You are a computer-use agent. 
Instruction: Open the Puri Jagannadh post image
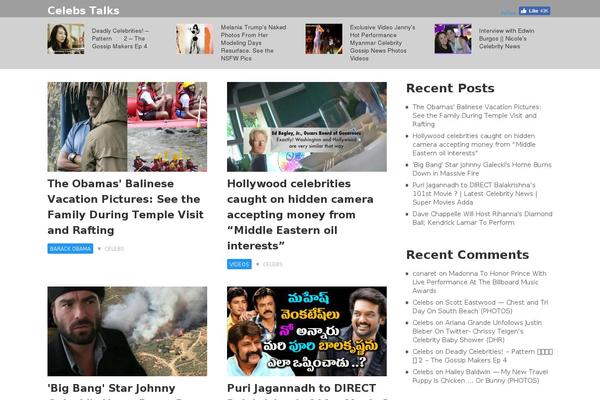pyautogui.click(x=307, y=331)
